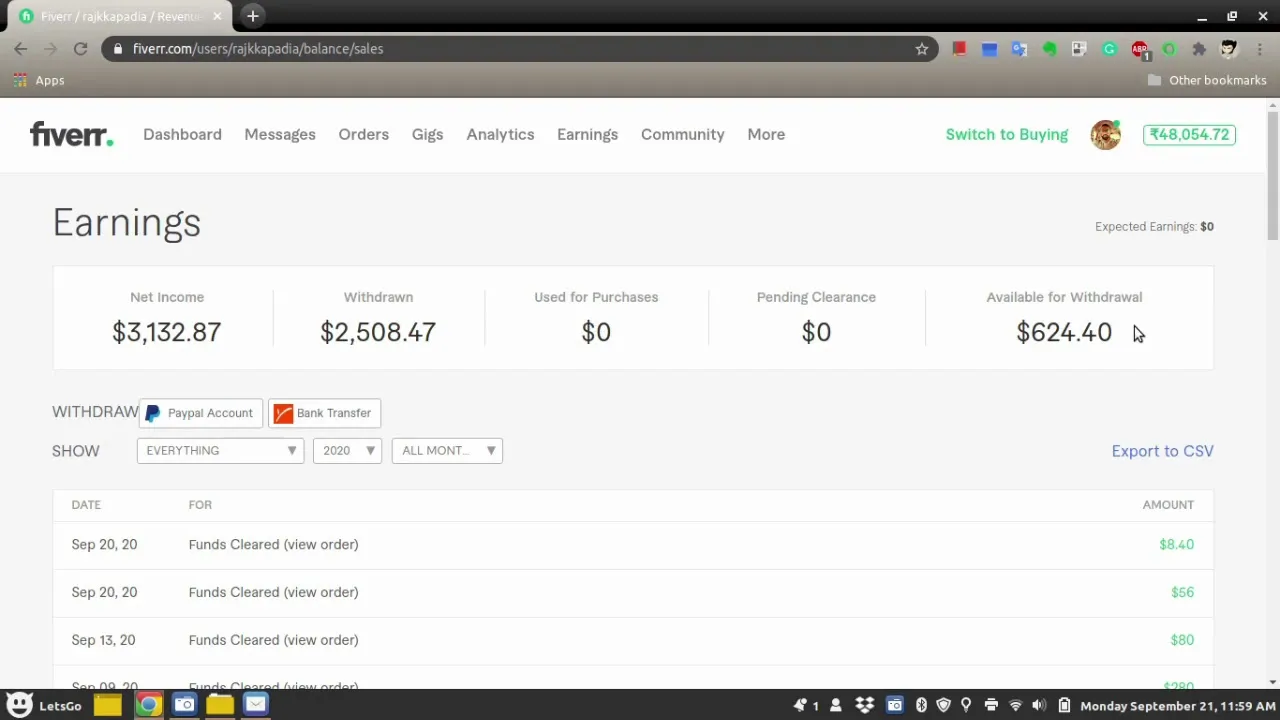This screenshot has width=1280, height=720.
Task: Open the Orders menu
Action: click(x=363, y=134)
